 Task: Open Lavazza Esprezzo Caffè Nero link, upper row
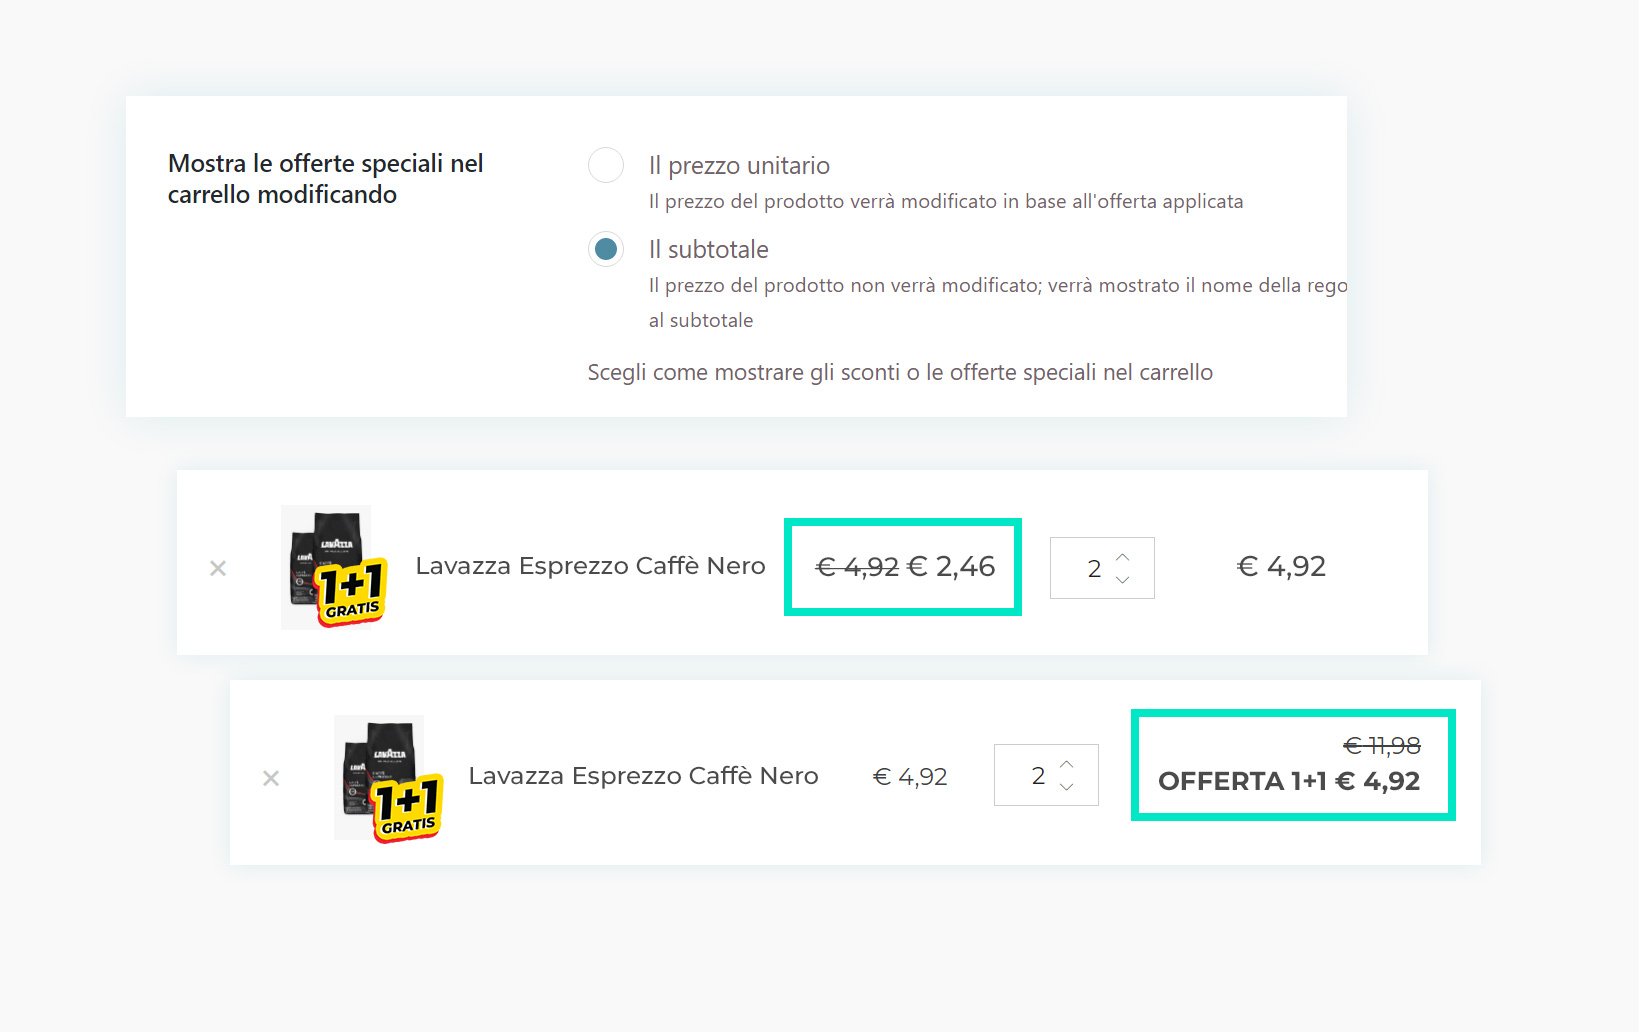[590, 566]
